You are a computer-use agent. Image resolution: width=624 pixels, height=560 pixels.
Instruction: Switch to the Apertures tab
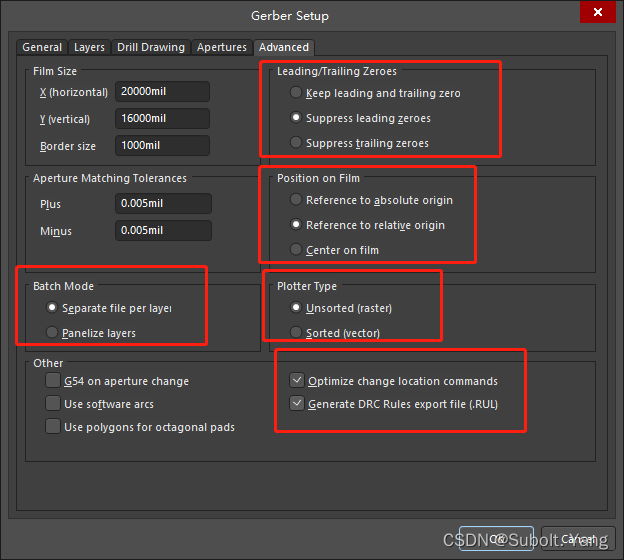[221, 47]
